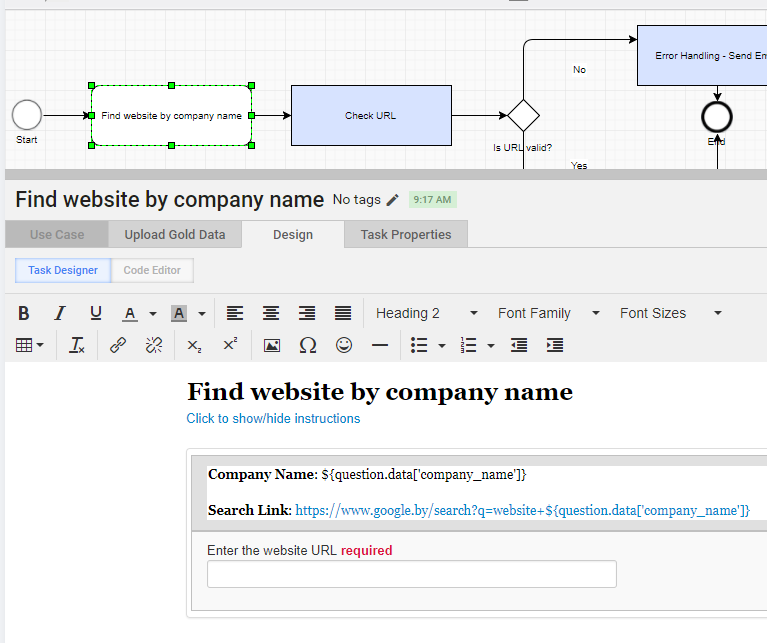Screen dimensions: 767x643
Task: Align text right
Action: pos(307,313)
